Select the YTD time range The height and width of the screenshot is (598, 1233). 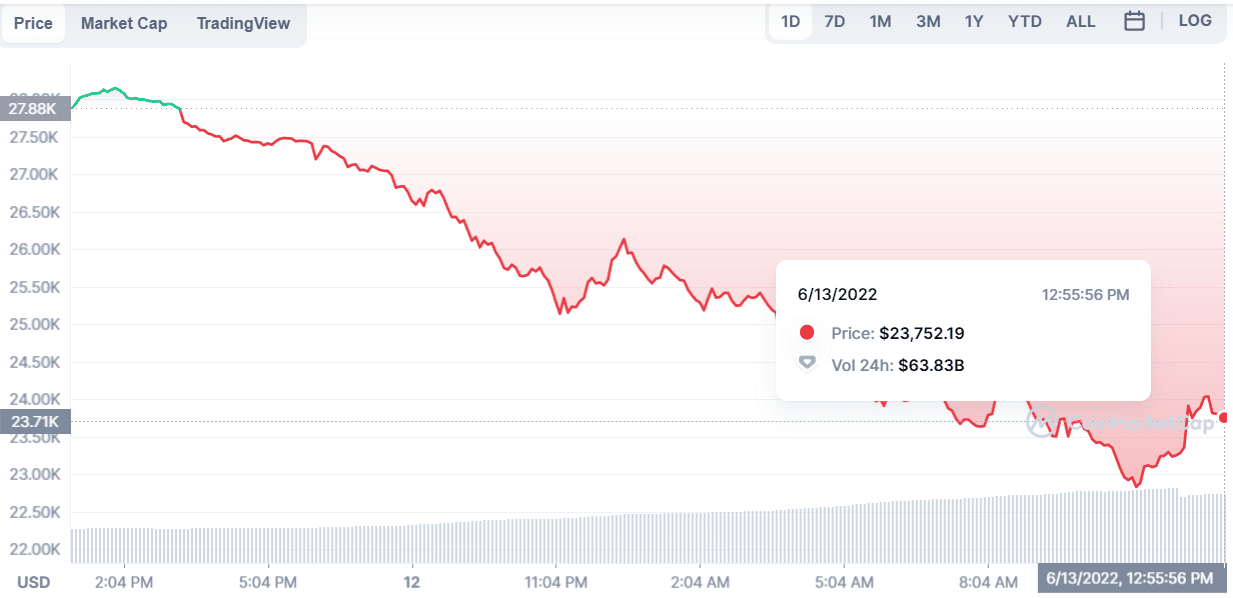tap(1025, 21)
